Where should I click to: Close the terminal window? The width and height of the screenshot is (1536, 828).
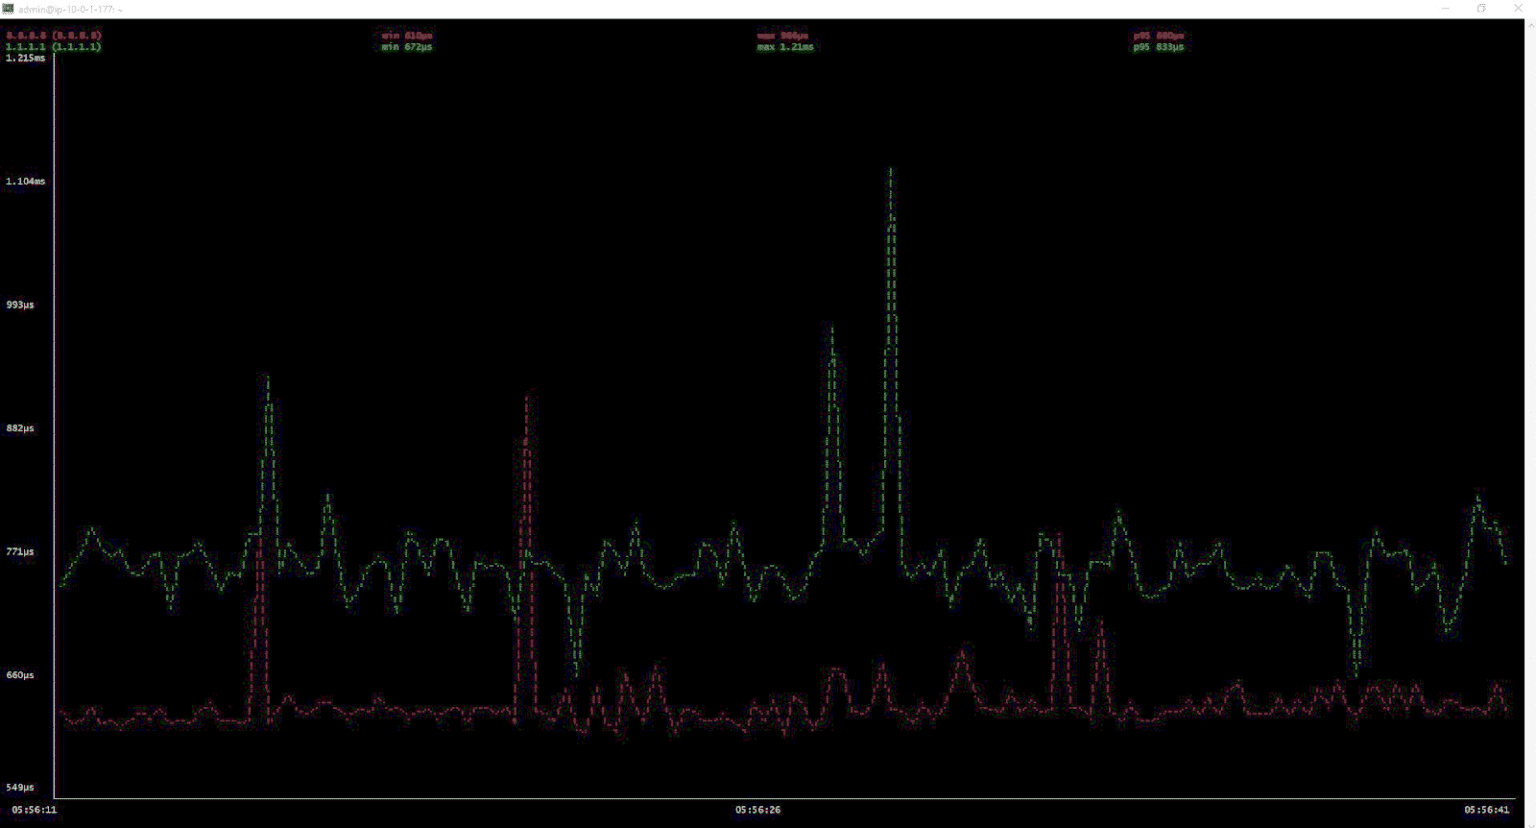(x=1517, y=9)
